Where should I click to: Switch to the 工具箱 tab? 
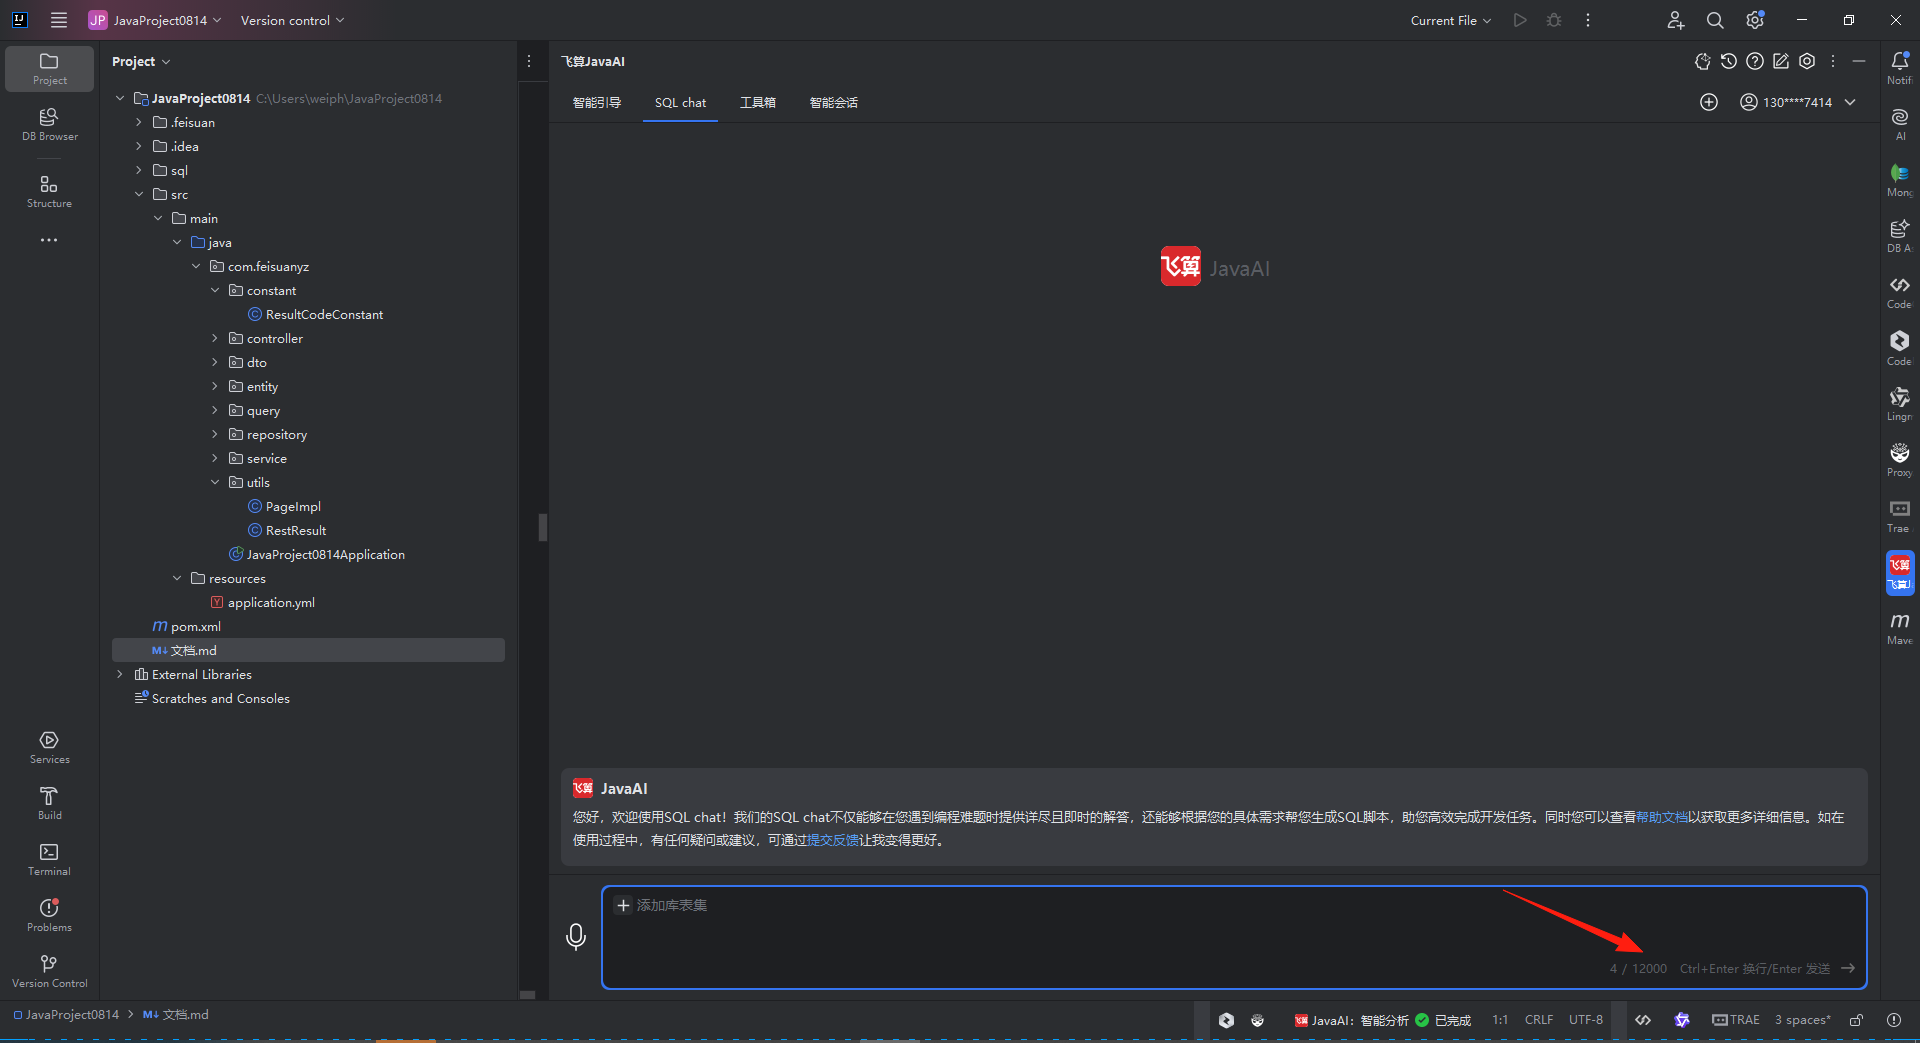pos(758,102)
